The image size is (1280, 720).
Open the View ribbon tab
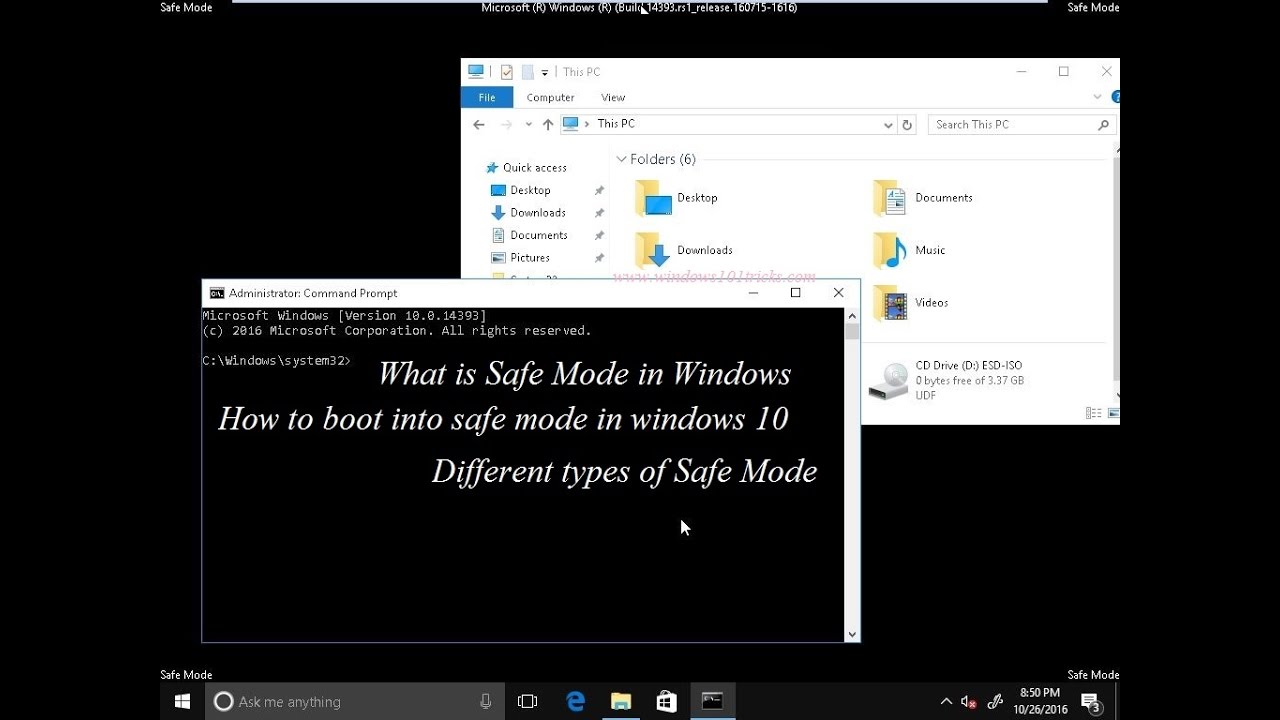point(613,97)
